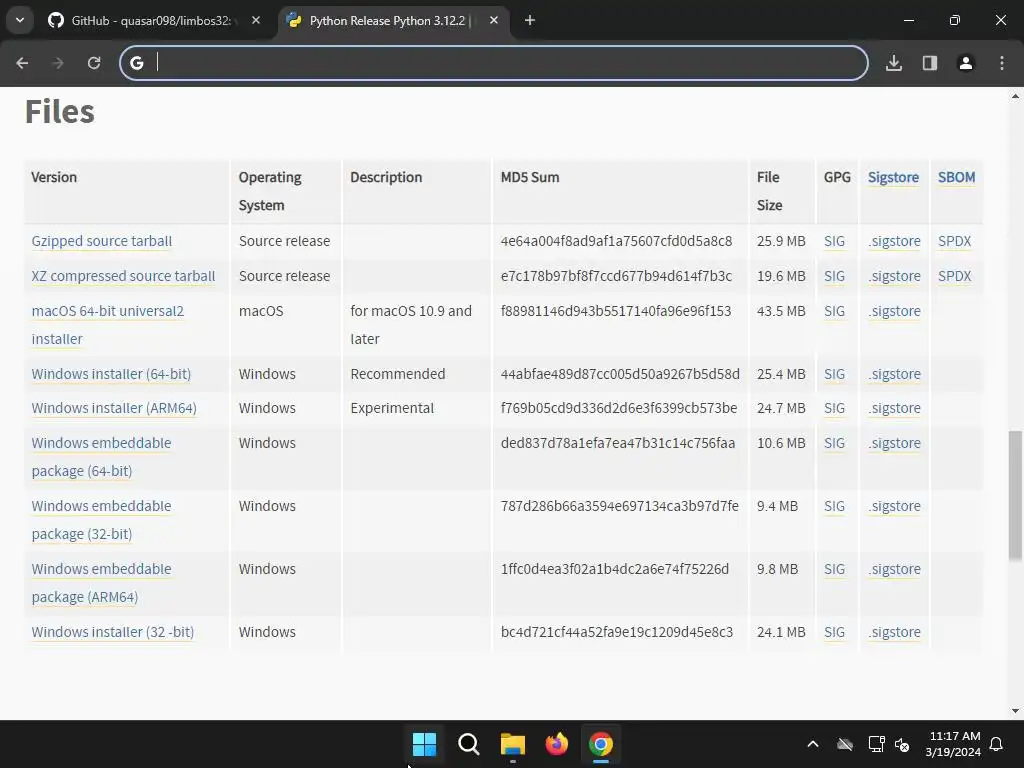Download the Gzipped source tarball
This screenshot has width=1024, height=768.
click(x=102, y=241)
